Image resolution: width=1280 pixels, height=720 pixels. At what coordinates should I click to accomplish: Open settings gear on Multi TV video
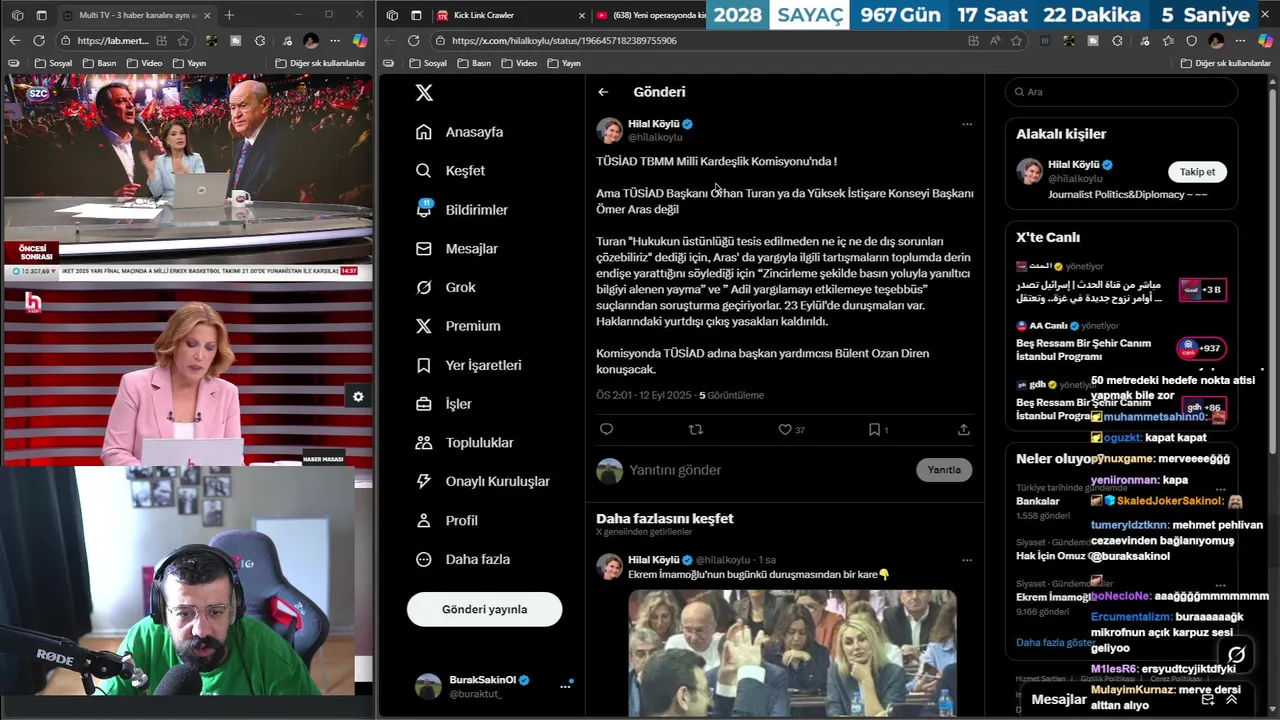(358, 397)
